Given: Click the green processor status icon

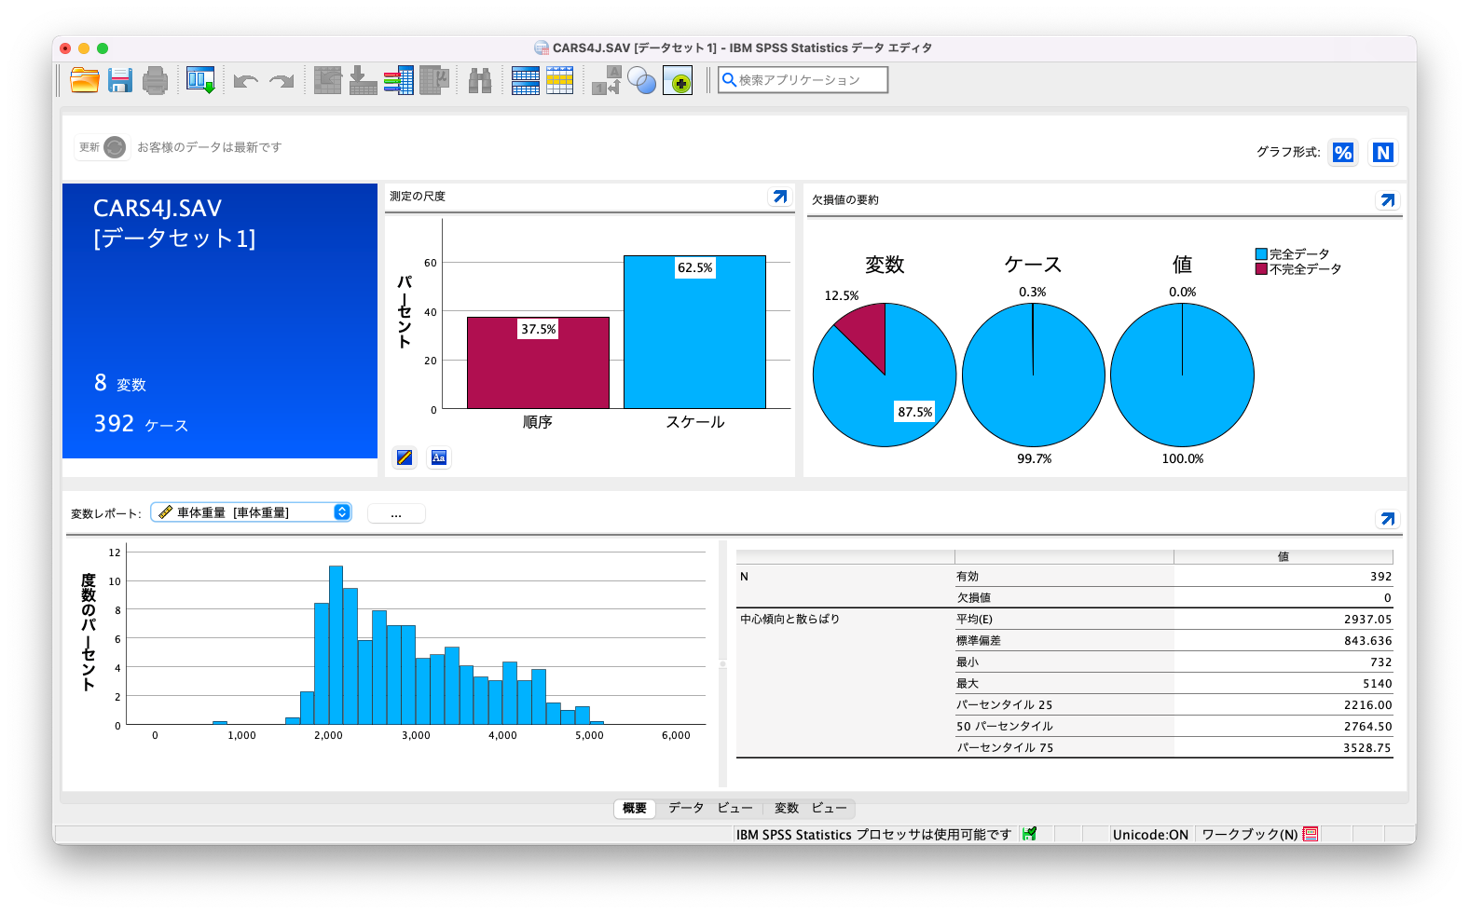Looking at the screenshot, I should [1029, 834].
